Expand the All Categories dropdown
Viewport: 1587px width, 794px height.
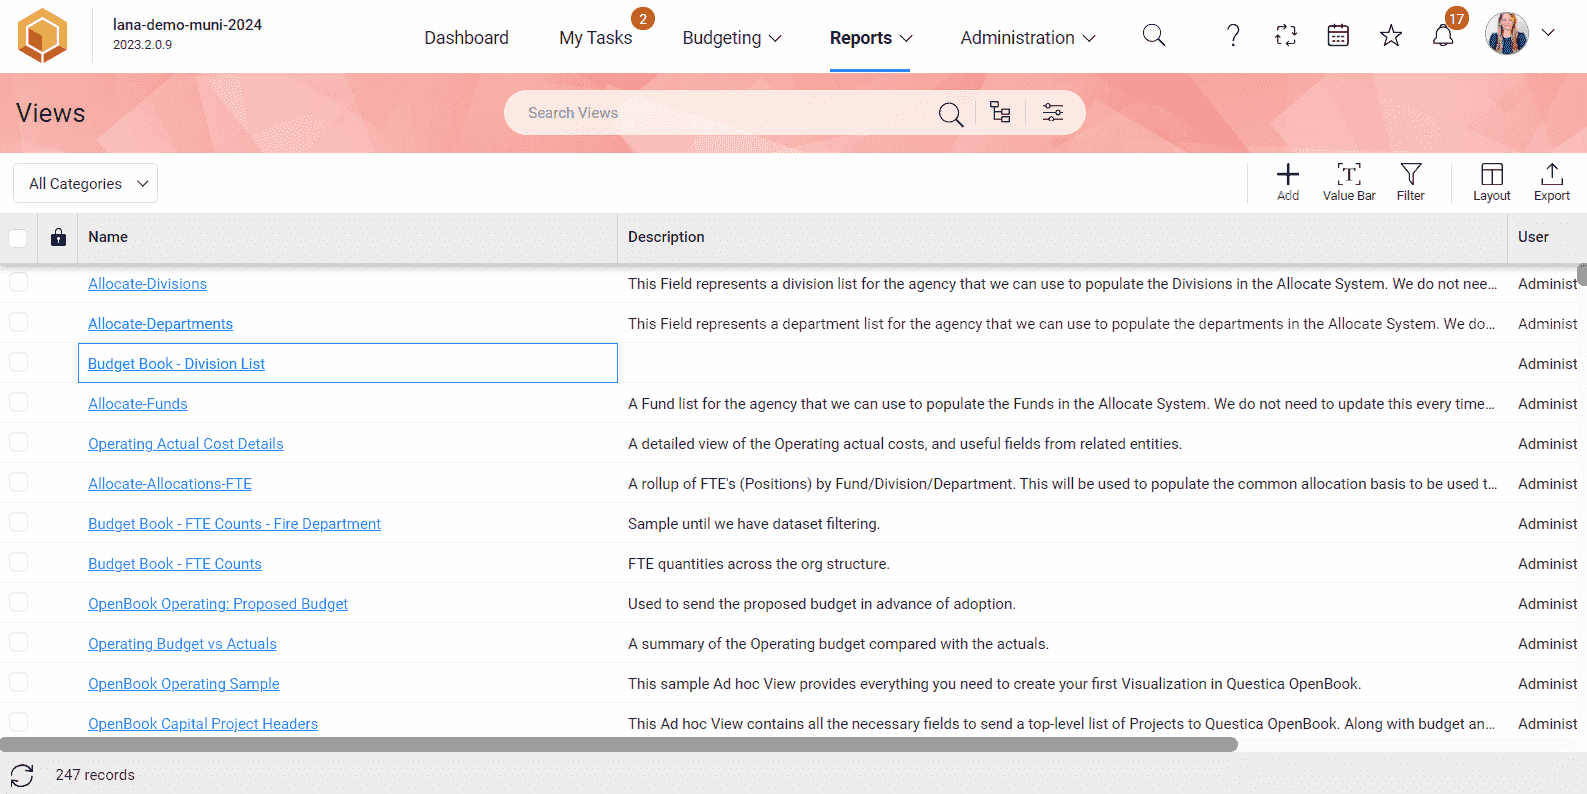pos(86,184)
